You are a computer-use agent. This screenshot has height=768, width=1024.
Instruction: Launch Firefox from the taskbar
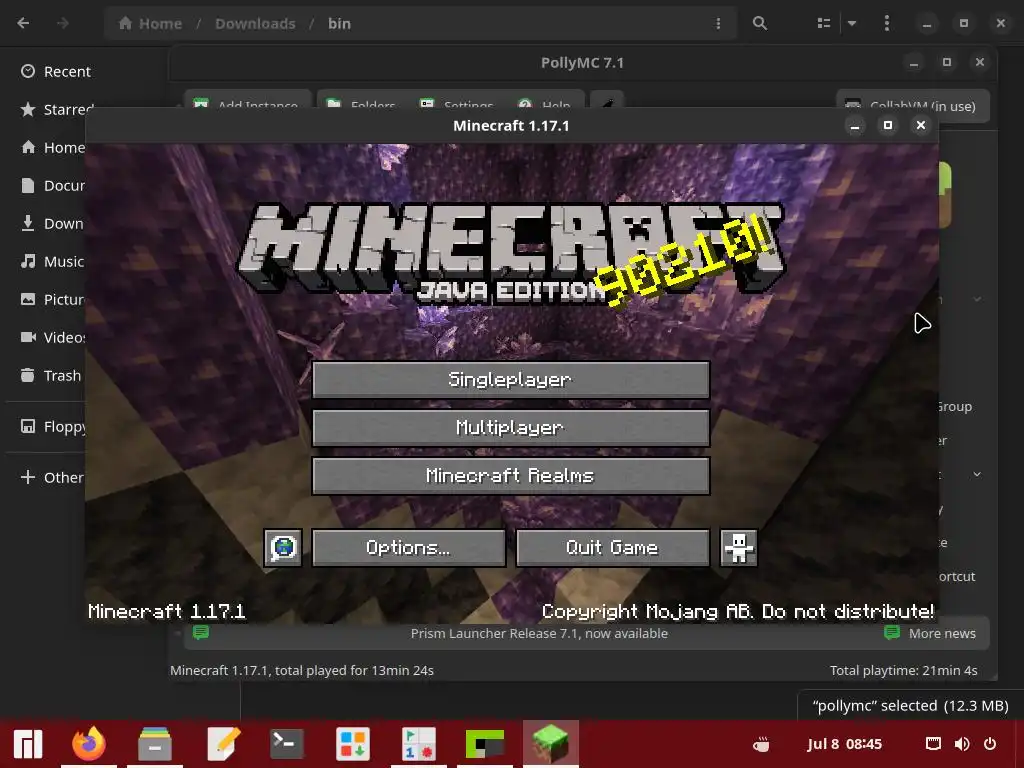(x=89, y=744)
